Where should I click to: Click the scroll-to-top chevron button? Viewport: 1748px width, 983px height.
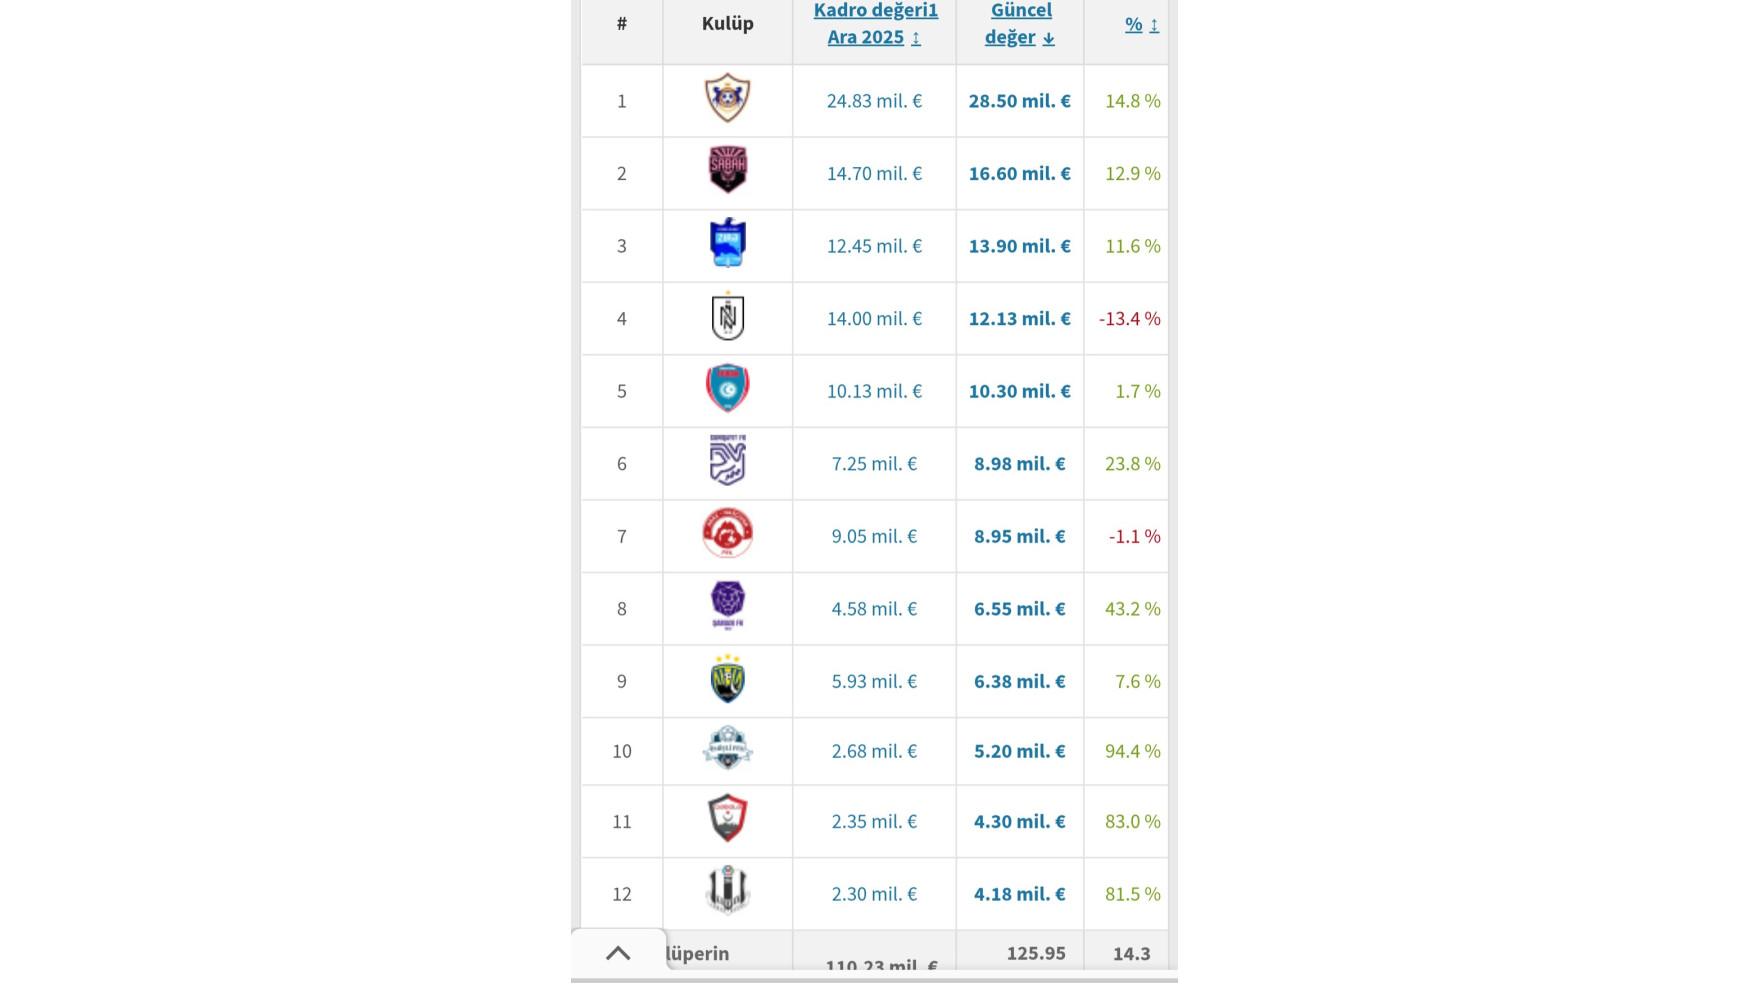[618, 953]
